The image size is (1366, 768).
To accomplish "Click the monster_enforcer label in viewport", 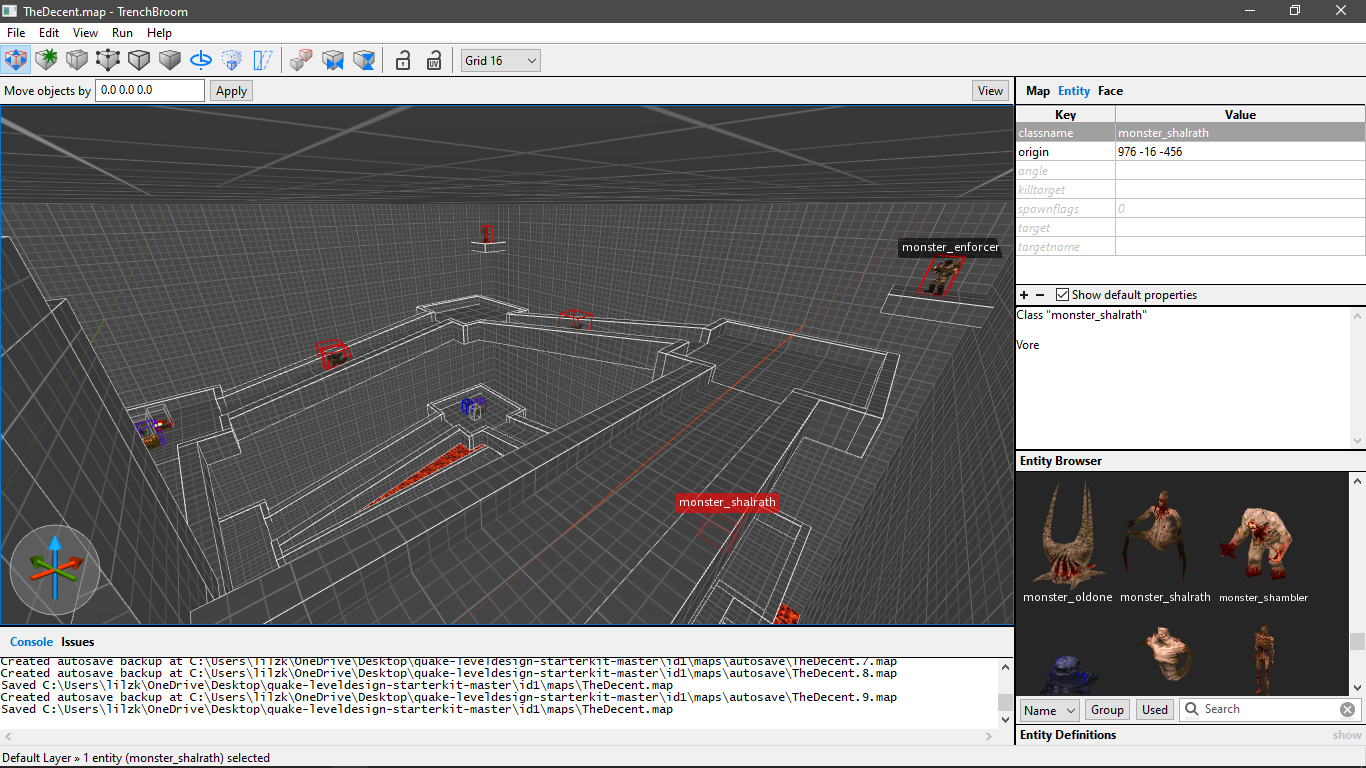I will [950, 247].
